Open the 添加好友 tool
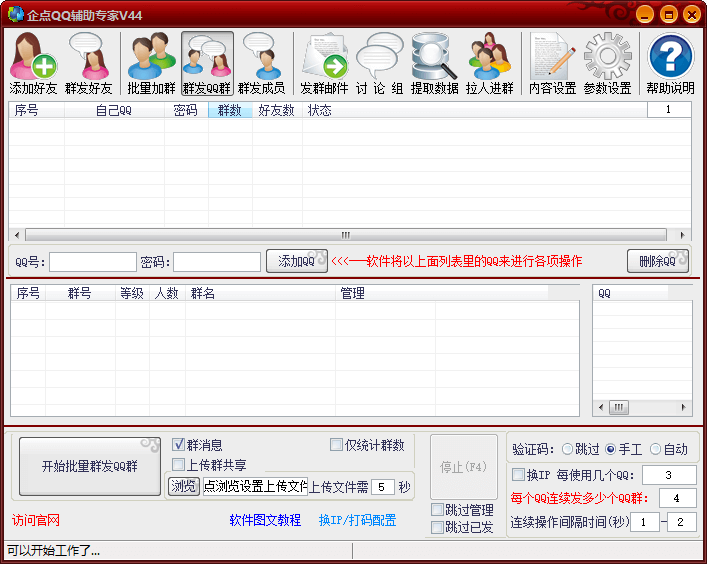Image resolution: width=707 pixels, height=564 pixels. [33, 63]
